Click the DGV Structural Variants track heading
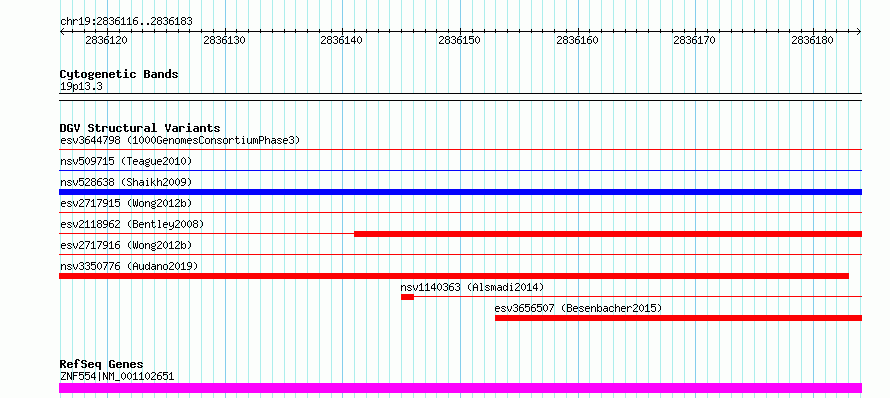Image resolution: width=890 pixels, height=398 pixels. pos(140,128)
